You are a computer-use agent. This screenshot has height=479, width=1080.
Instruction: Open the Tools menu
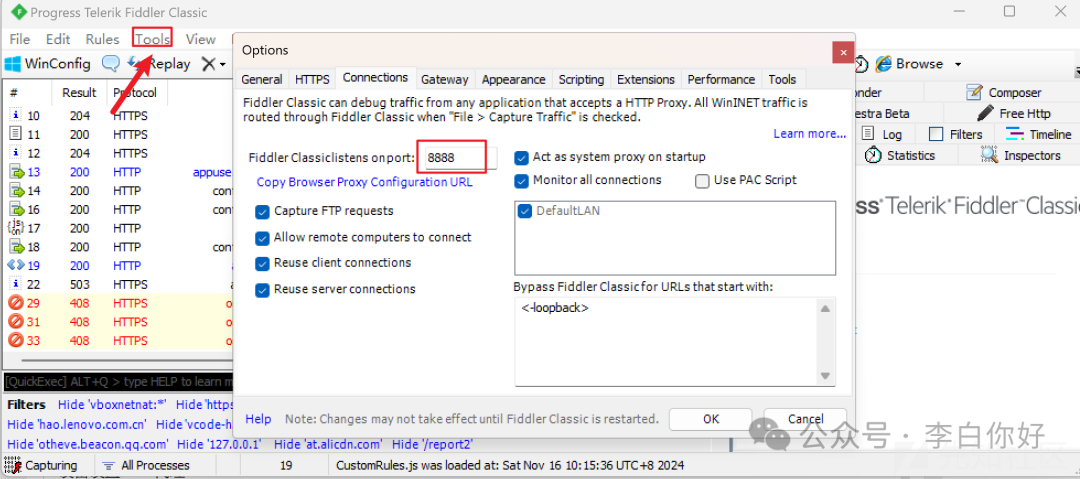[x=152, y=39]
